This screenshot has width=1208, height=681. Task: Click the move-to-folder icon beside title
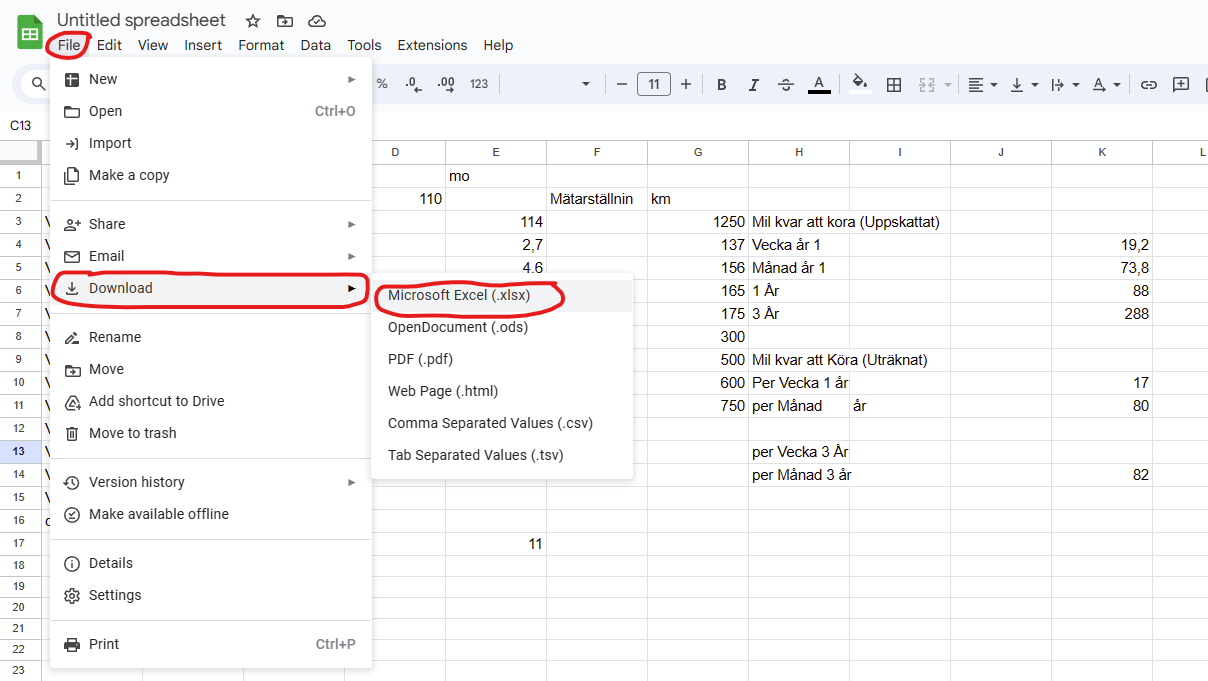tap(285, 21)
